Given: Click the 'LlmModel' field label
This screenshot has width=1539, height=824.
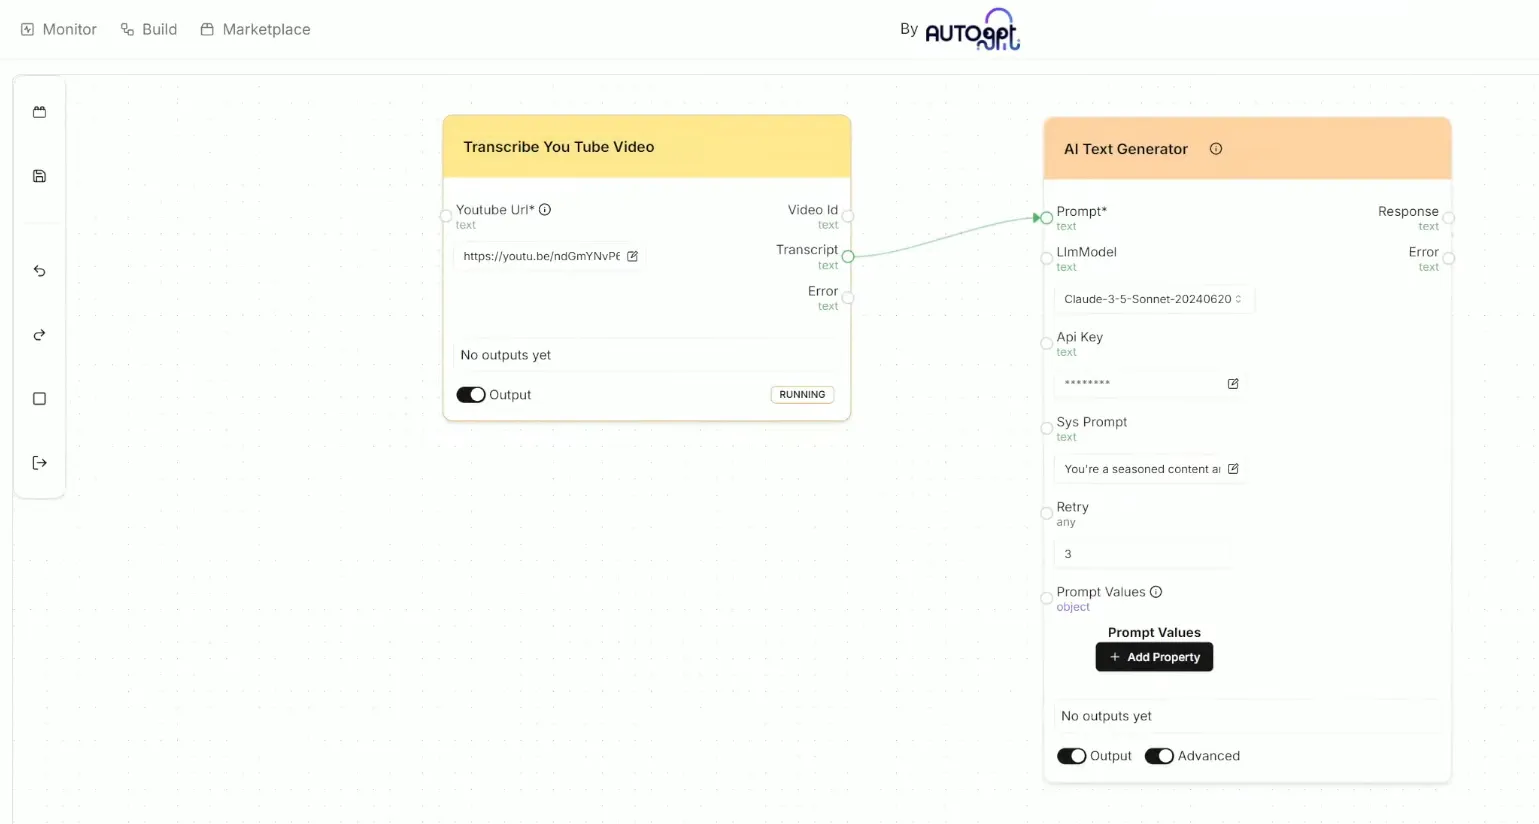Looking at the screenshot, I should 1086,252.
